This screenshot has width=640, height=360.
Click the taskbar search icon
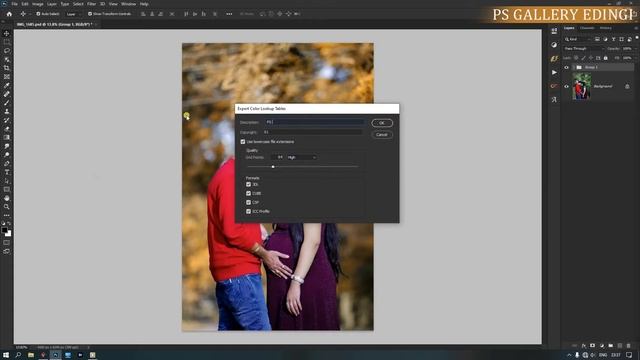tap(18, 355)
